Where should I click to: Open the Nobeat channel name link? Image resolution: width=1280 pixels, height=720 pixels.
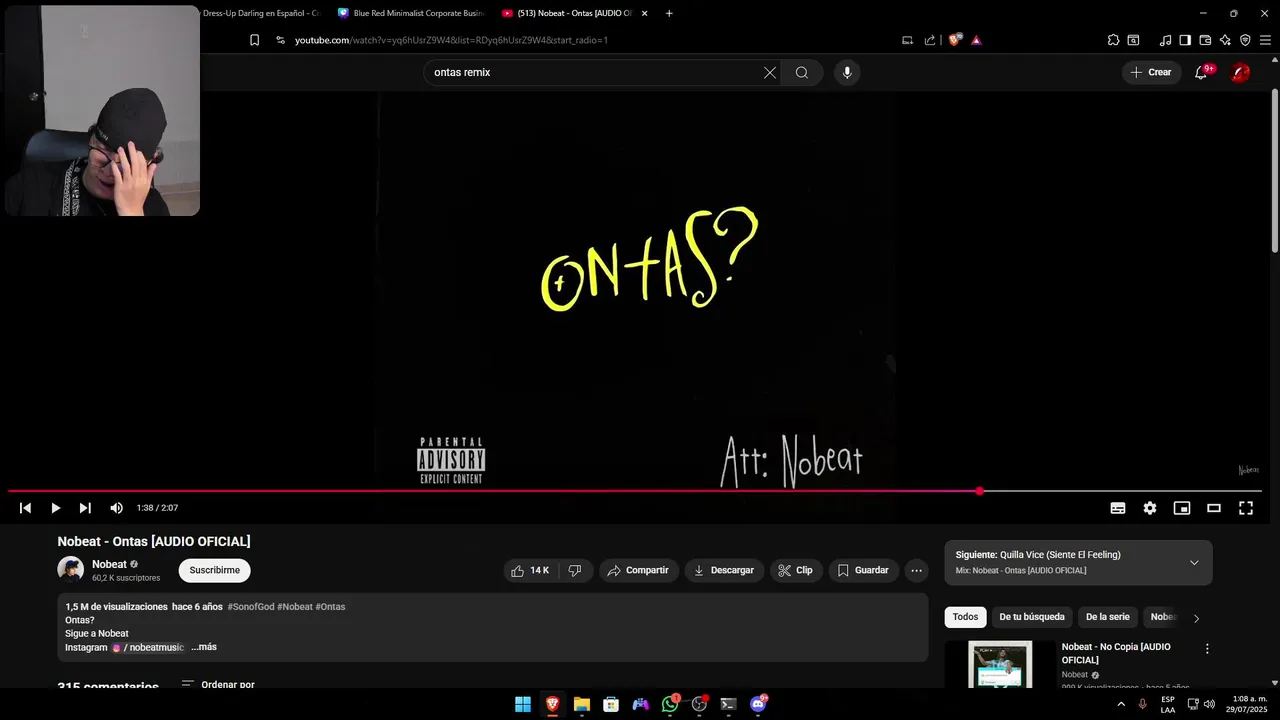[109, 564]
